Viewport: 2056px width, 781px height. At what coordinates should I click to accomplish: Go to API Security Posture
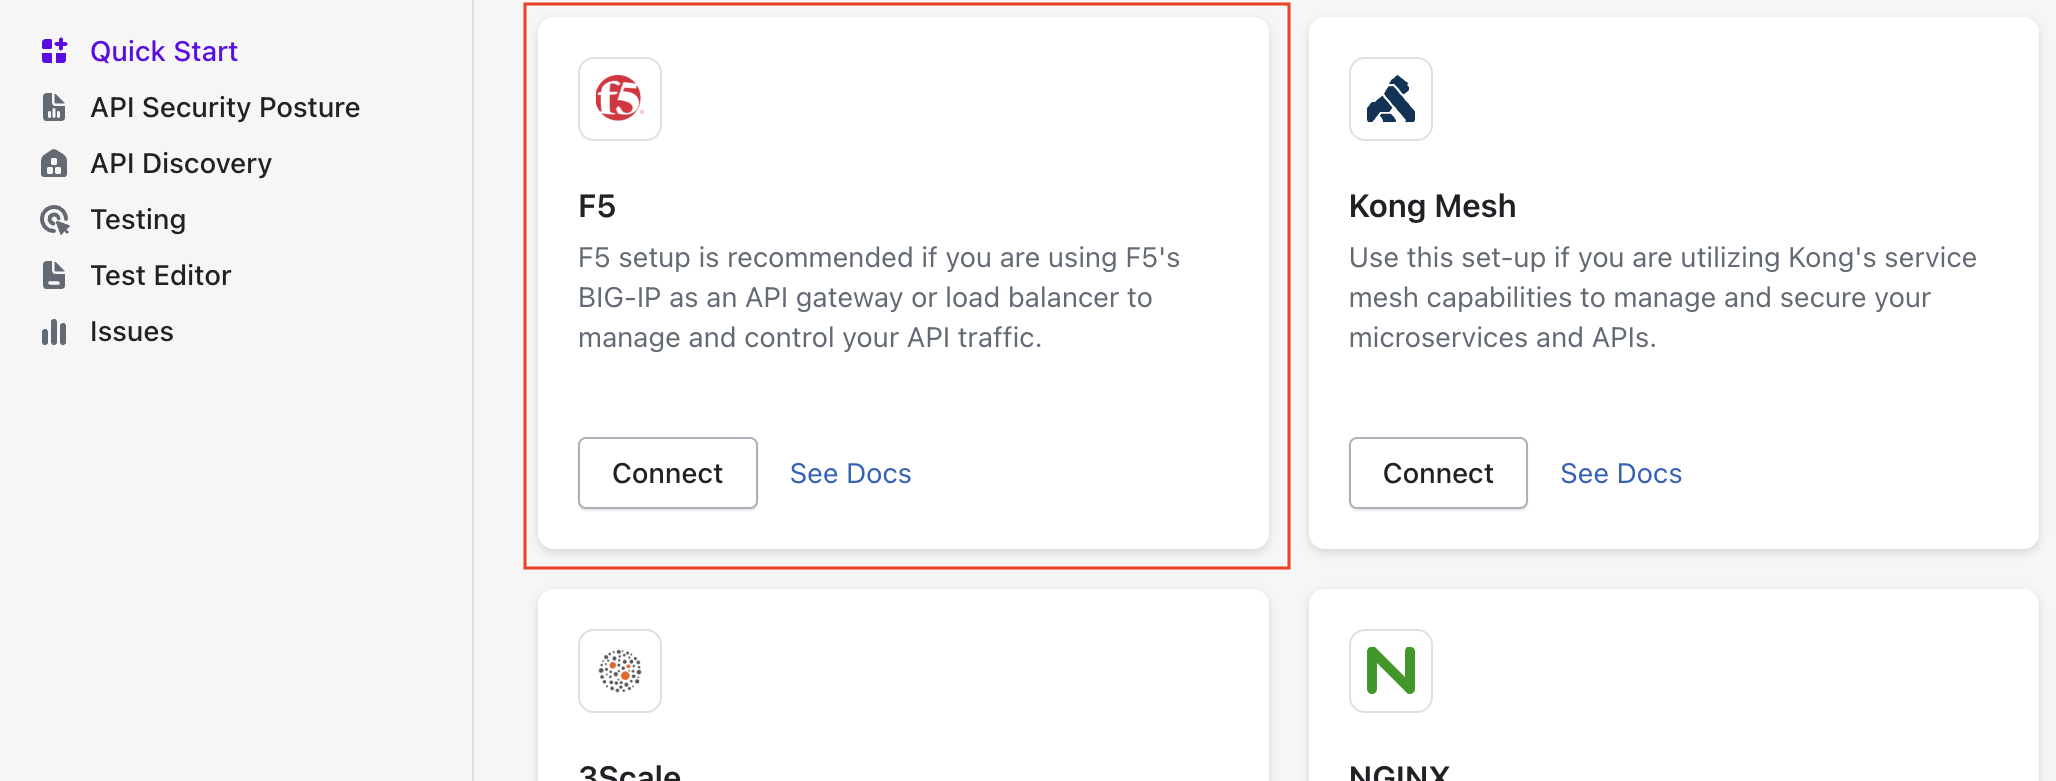(x=225, y=107)
